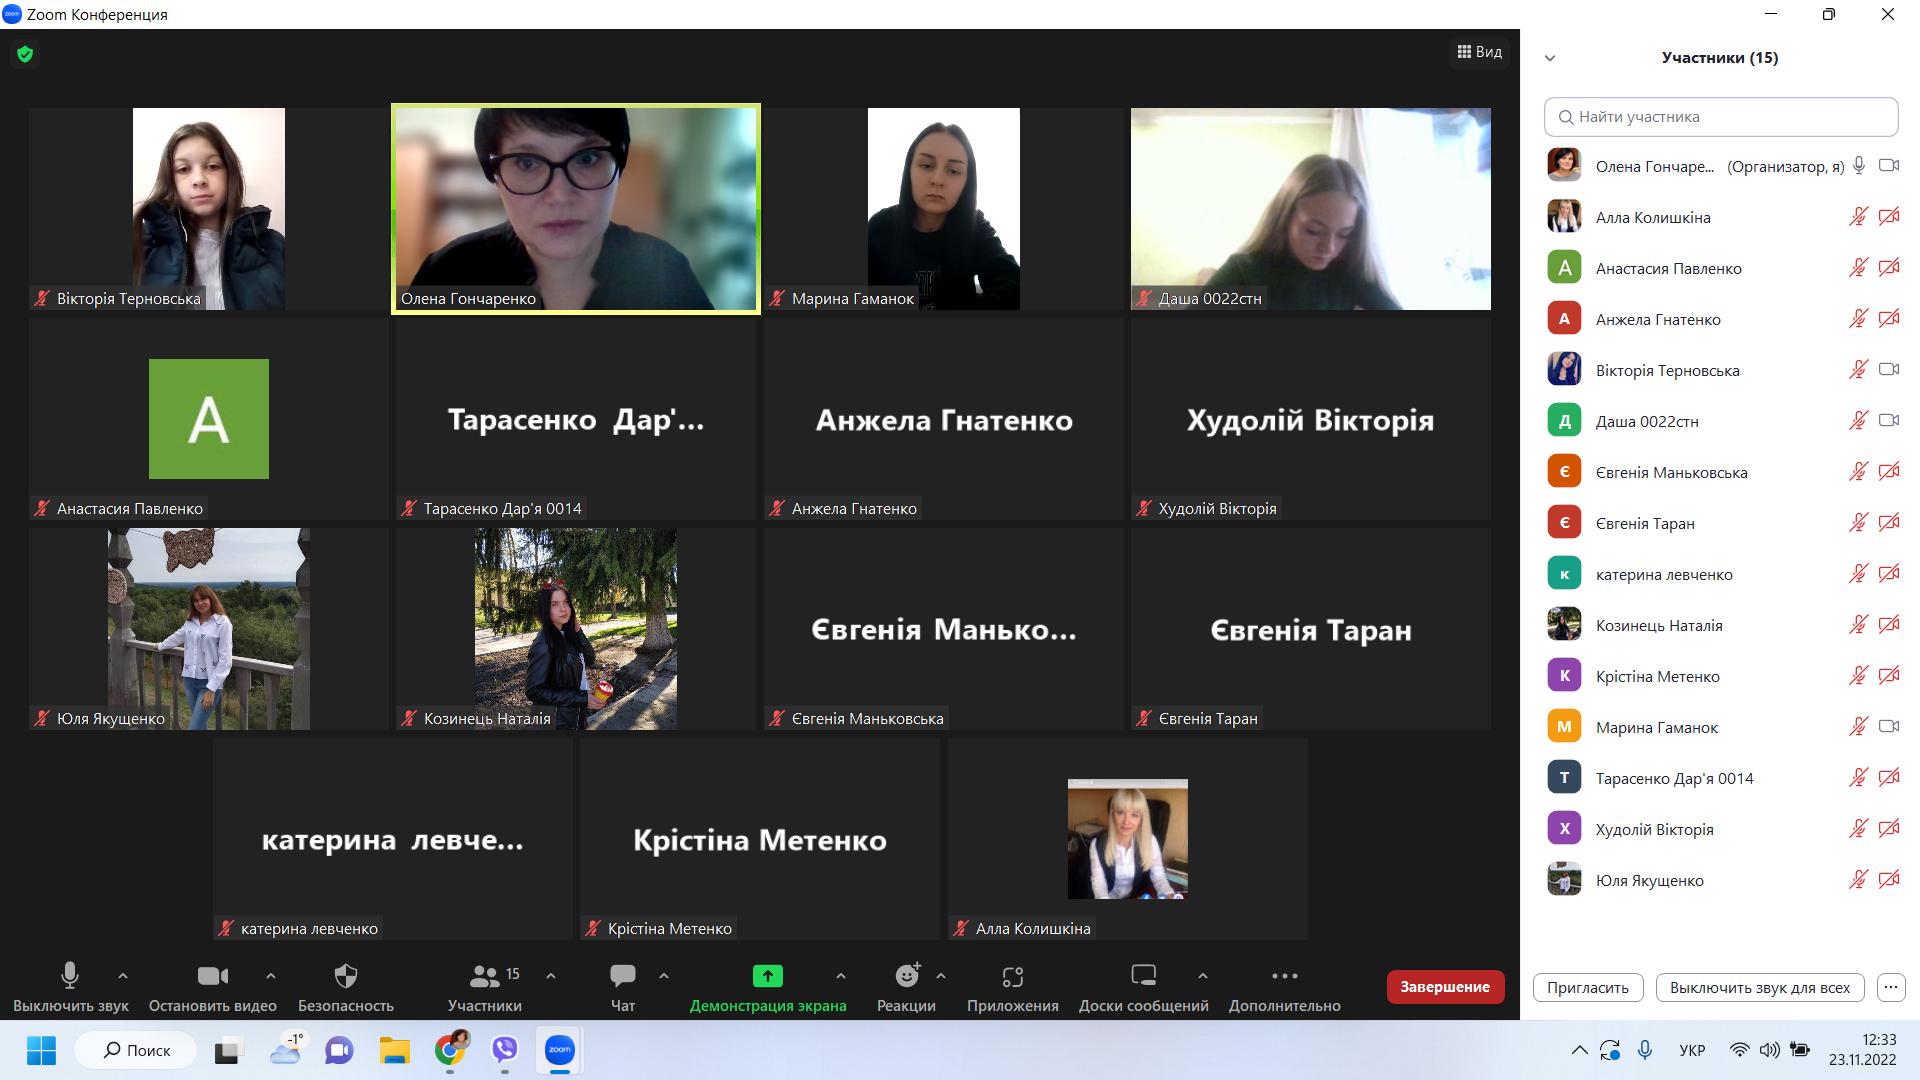Expand the video options arrow beside camera
This screenshot has height=1080, width=1920.
point(270,976)
